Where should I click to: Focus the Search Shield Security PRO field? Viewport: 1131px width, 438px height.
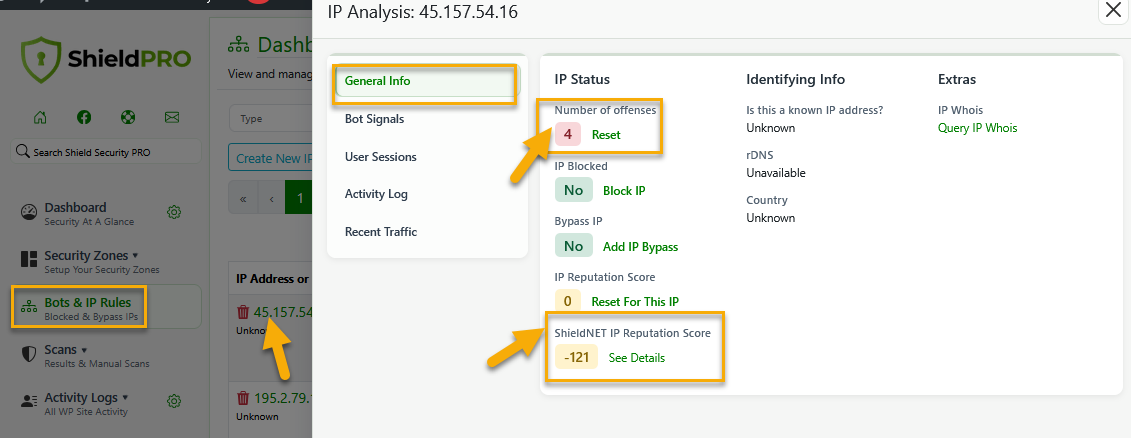pyautogui.click(x=105, y=152)
